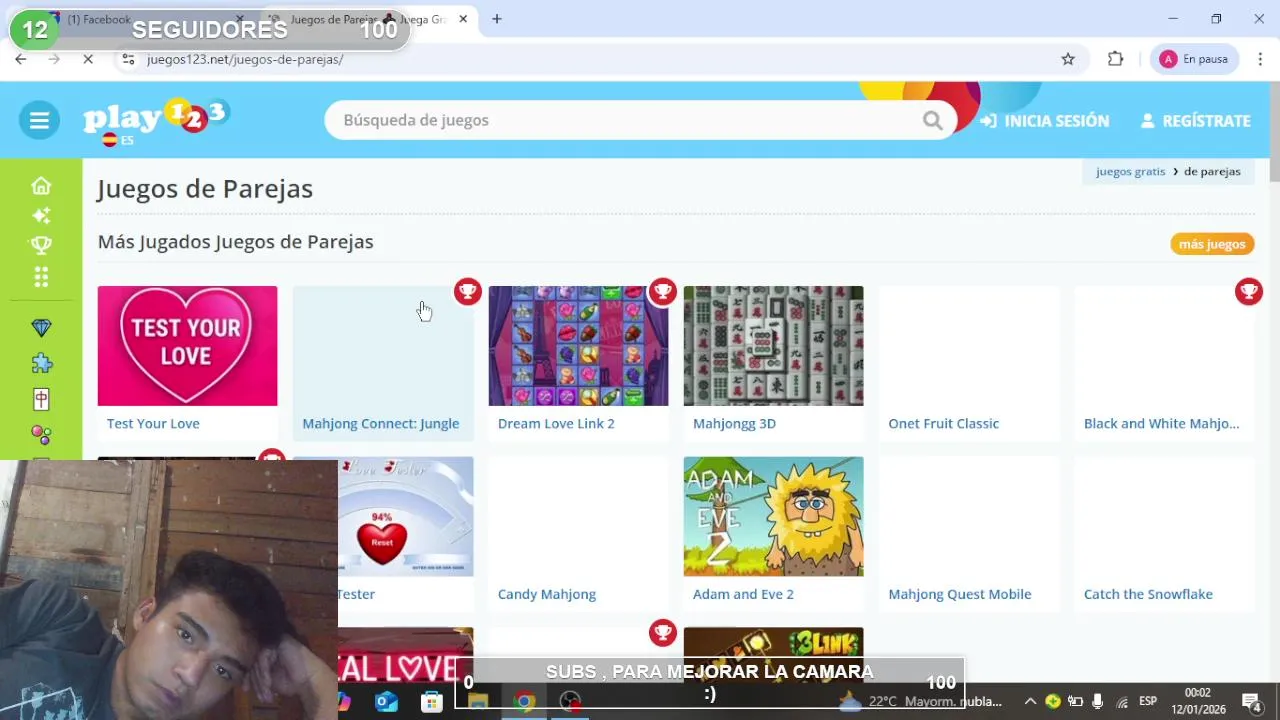Screen dimensions: 1280x720
Task: Open the browser extensions puzzle icon
Action: 1116,59
